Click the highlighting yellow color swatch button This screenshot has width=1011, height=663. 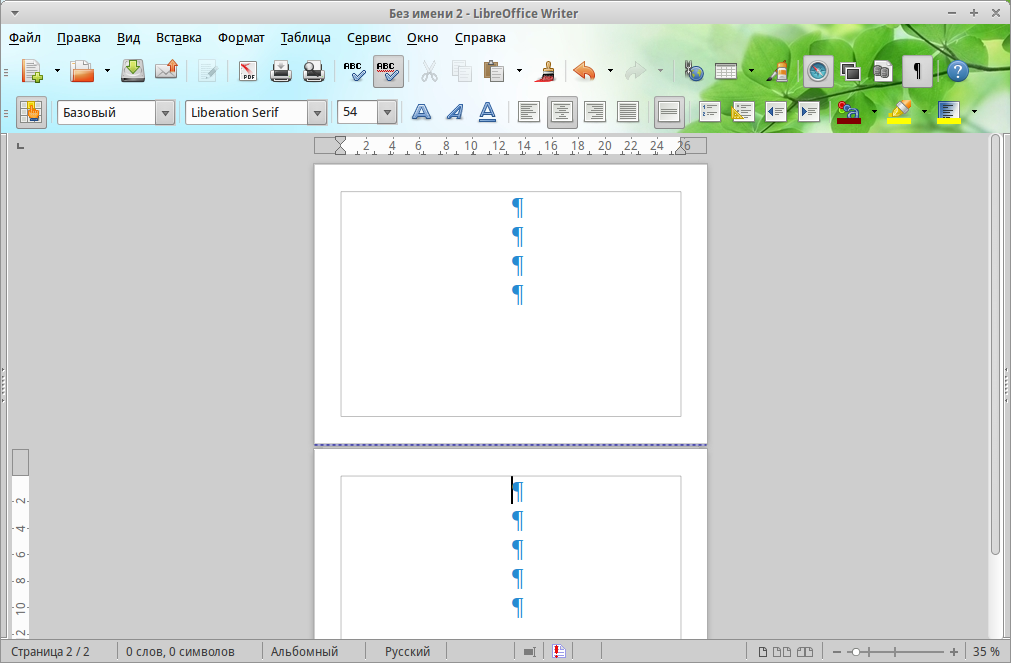click(899, 112)
